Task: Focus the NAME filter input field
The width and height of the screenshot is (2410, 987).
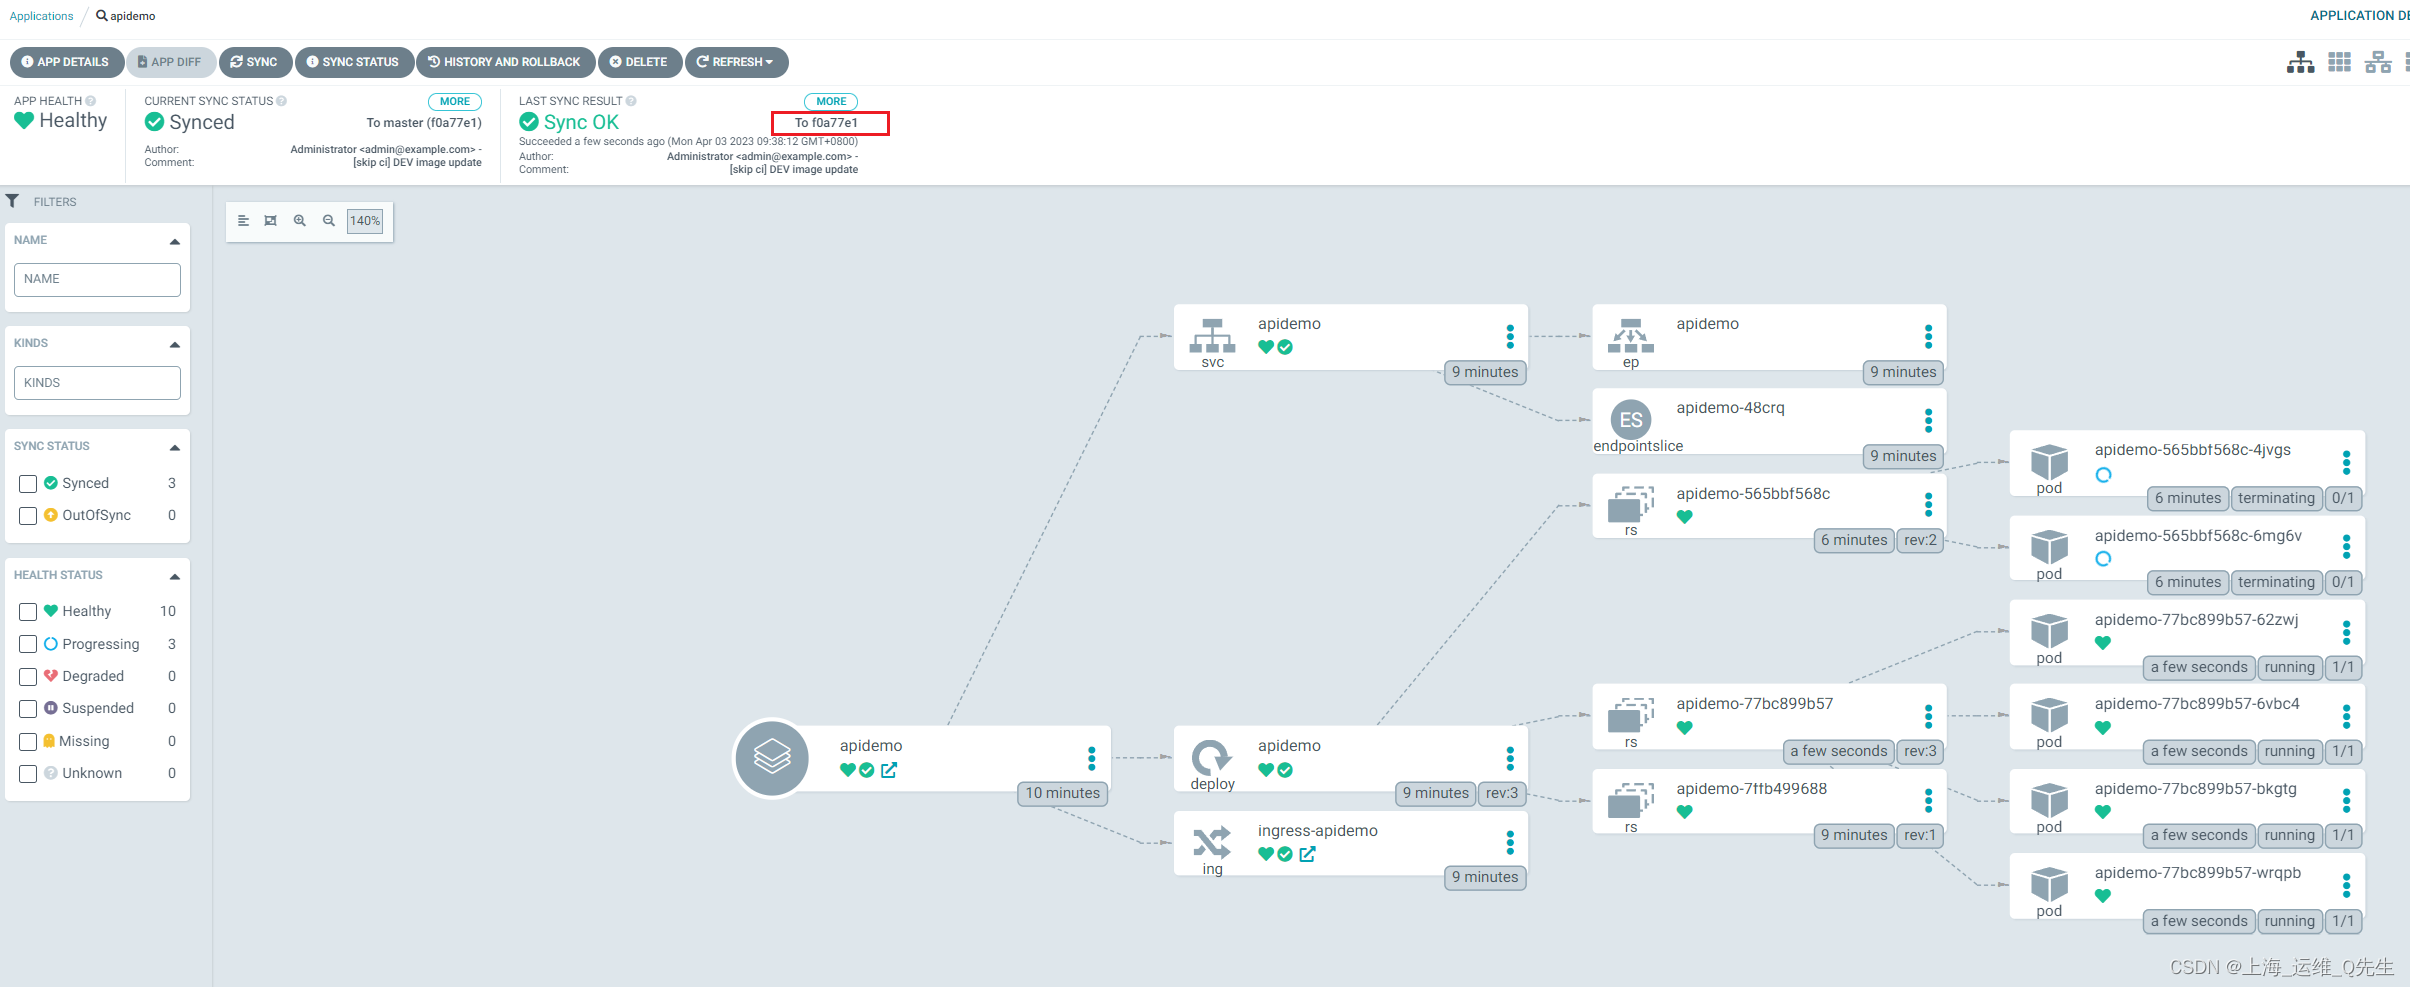Action: click(97, 280)
